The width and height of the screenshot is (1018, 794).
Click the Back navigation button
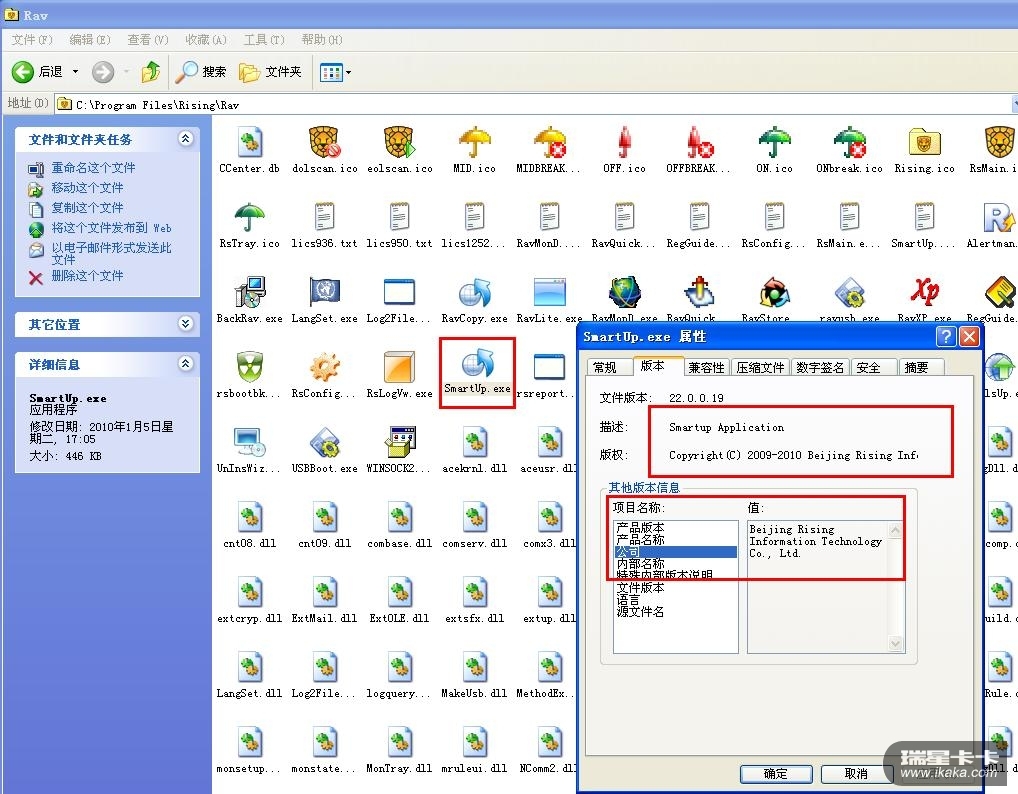[37, 71]
